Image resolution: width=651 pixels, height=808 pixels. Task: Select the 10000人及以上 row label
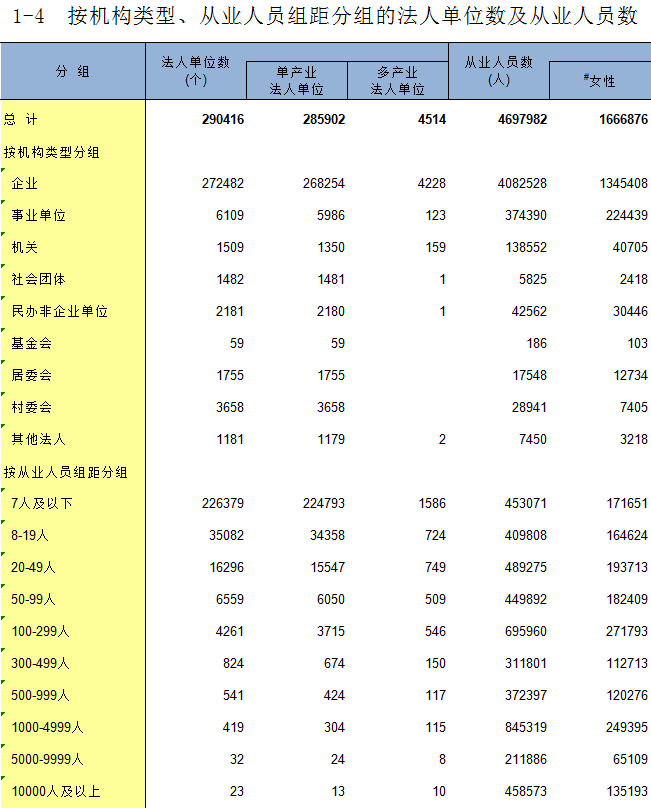click(56, 790)
